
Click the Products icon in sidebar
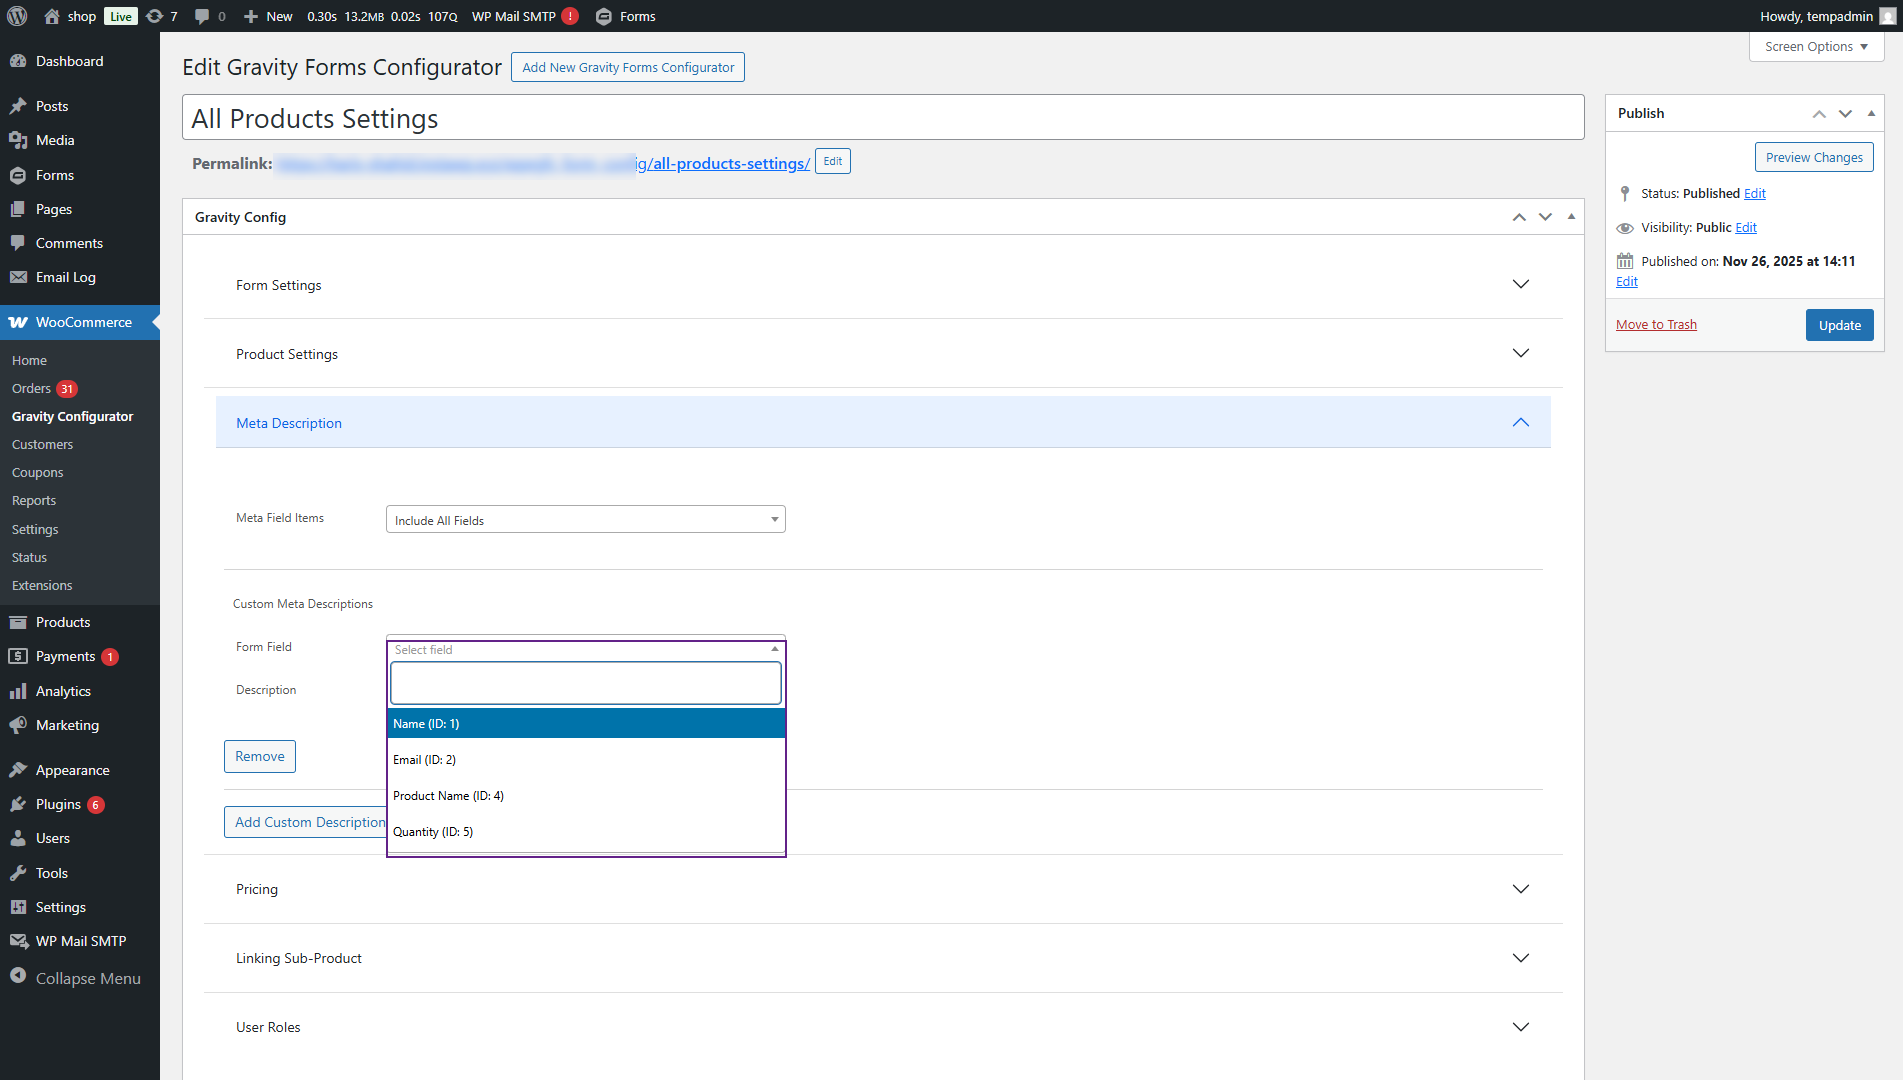(x=18, y=622)
